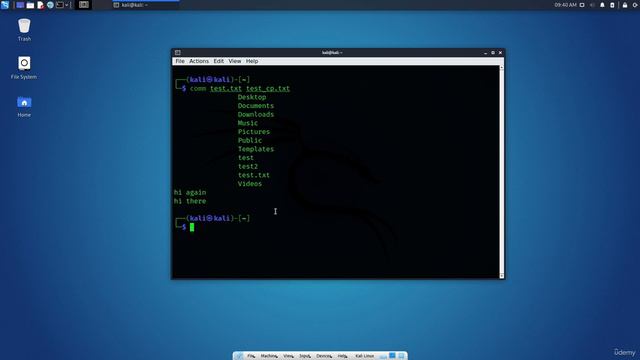Open the terminal Help menu

coord(252,61)
